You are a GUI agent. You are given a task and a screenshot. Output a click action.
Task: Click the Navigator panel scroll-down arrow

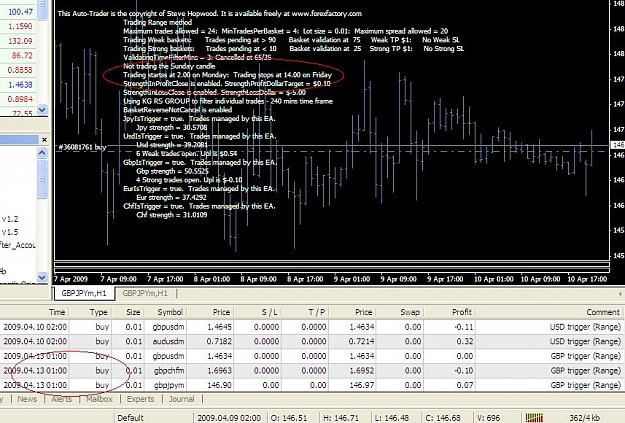pyautogui.click(x=42, y=277)
